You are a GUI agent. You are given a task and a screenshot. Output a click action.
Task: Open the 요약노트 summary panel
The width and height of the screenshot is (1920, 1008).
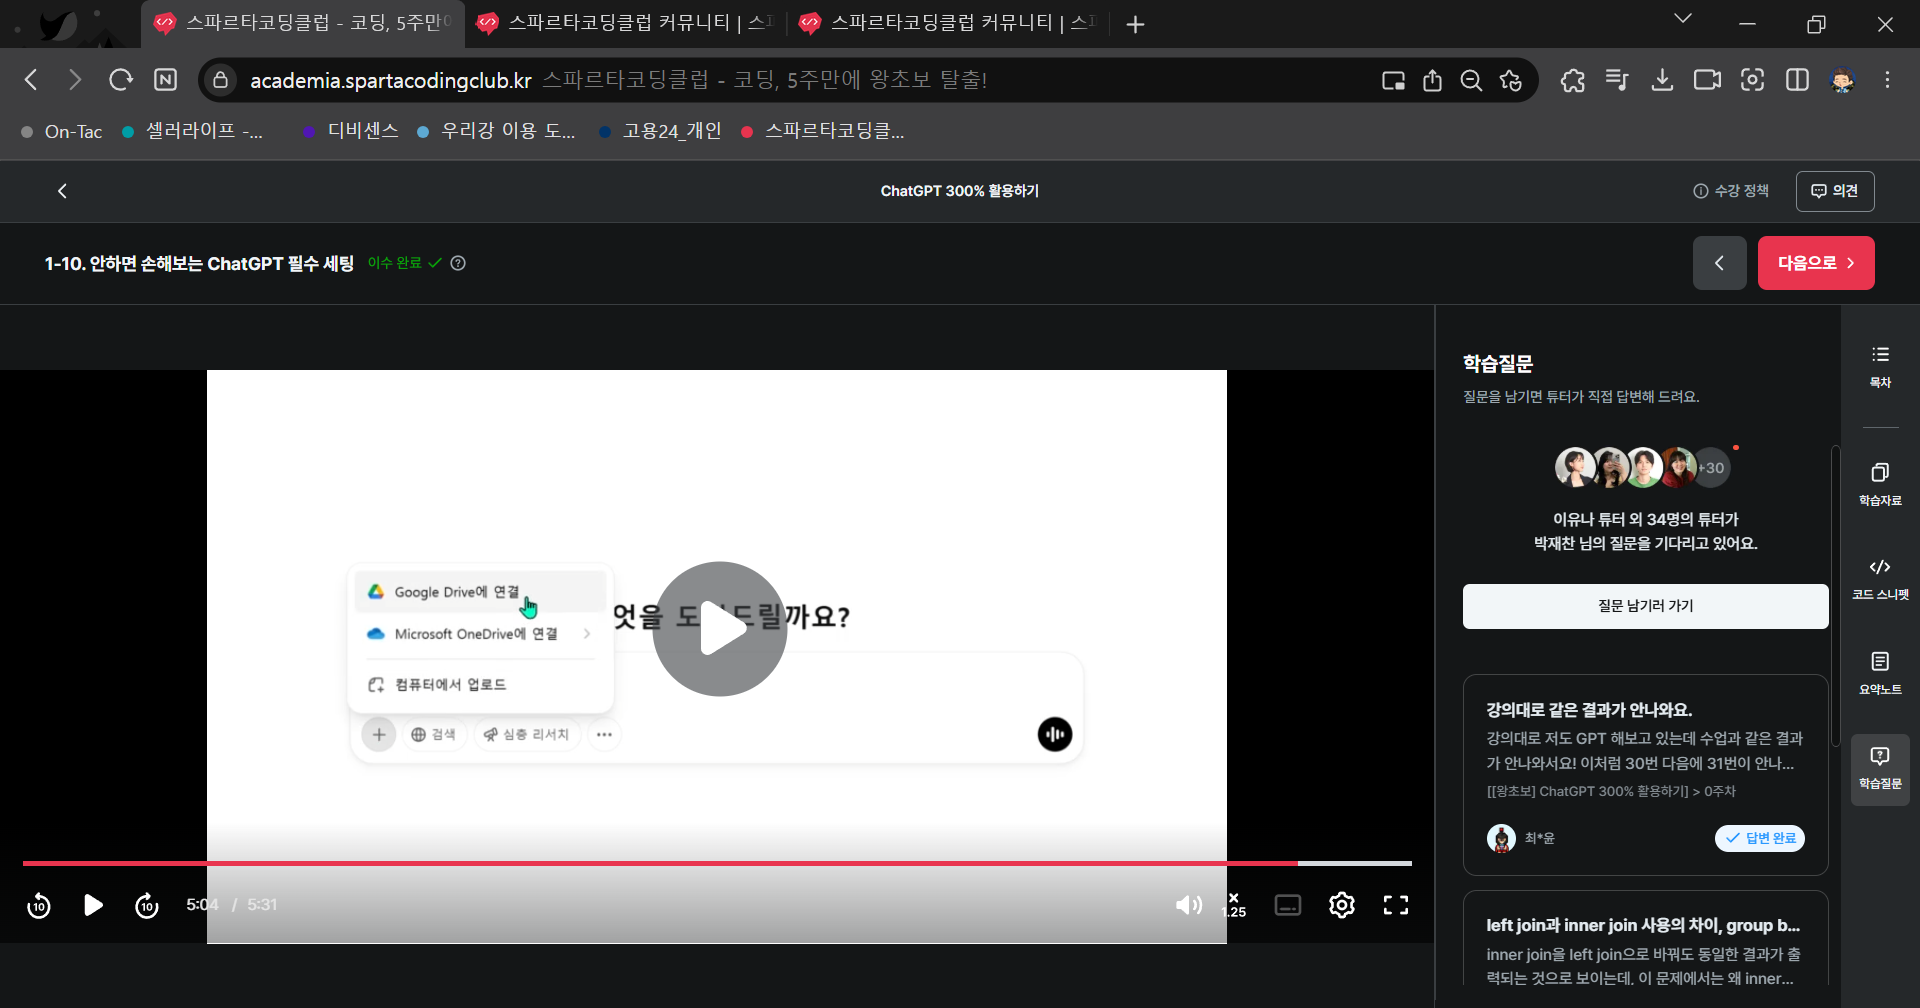[1880, 674]
